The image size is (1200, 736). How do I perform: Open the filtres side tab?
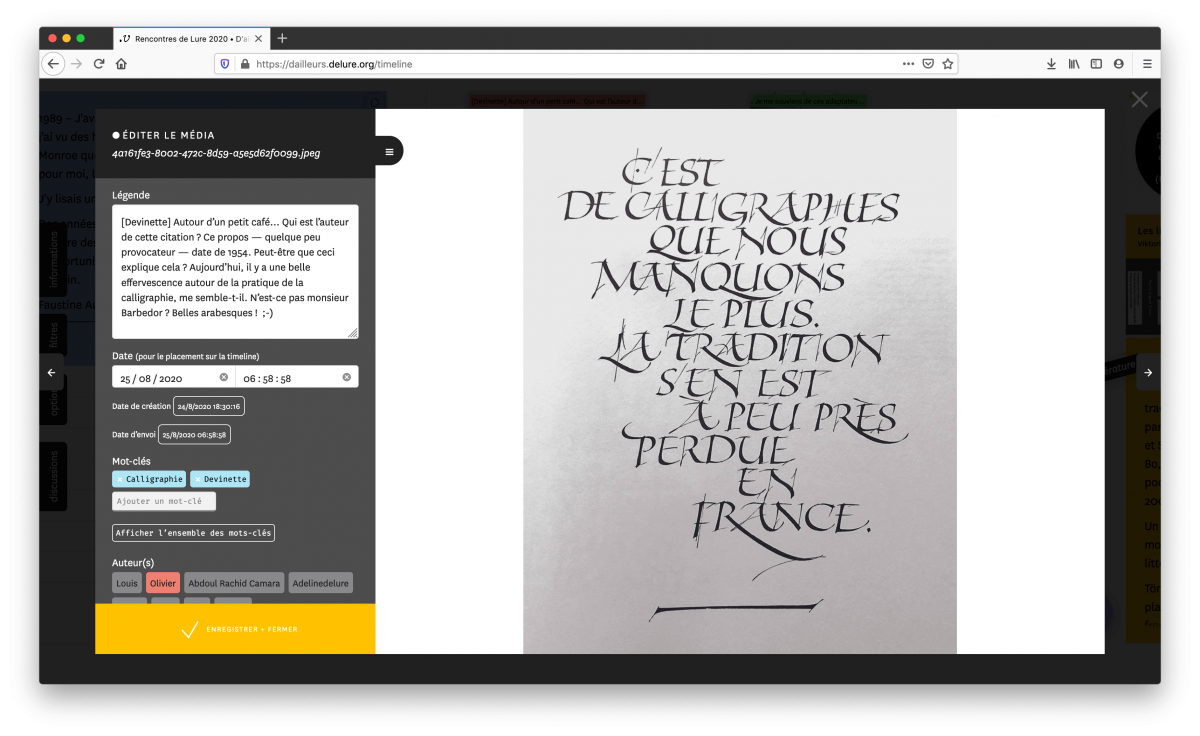pos(54,334)
